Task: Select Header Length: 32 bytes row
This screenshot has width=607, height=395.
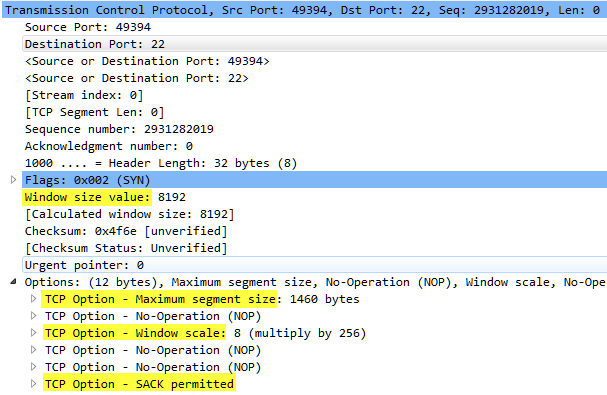Action: coord(161,163)
